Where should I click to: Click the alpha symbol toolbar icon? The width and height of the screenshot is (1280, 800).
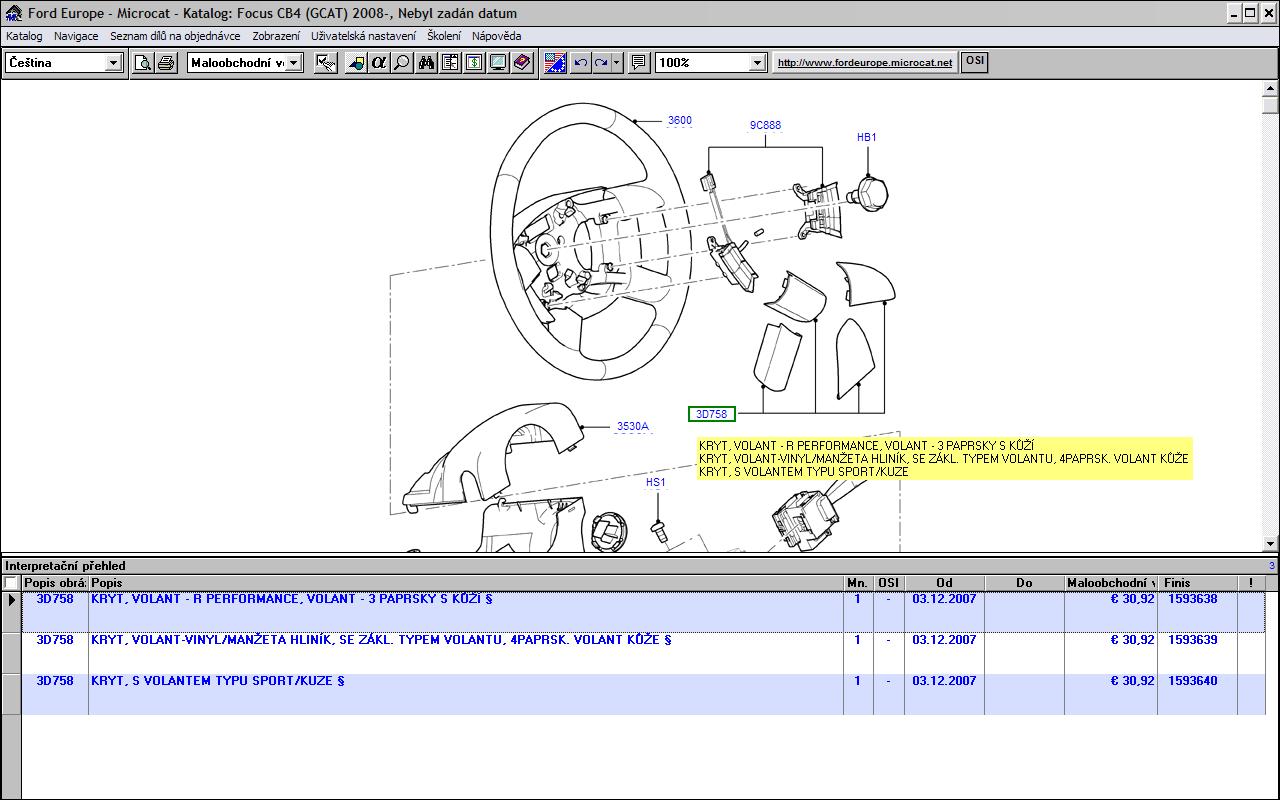378,63
